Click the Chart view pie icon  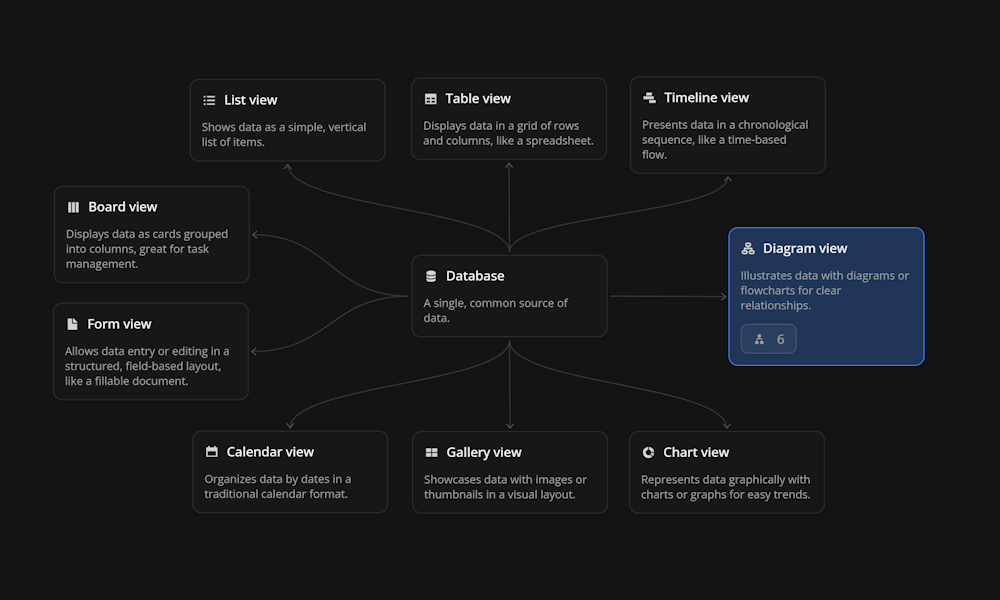pos(649,452)
